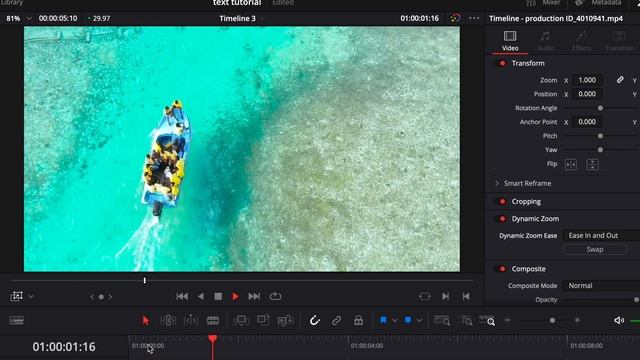Flip the clip horizontally
This screenshot has height=360, width=640.
tap(571, 164)
